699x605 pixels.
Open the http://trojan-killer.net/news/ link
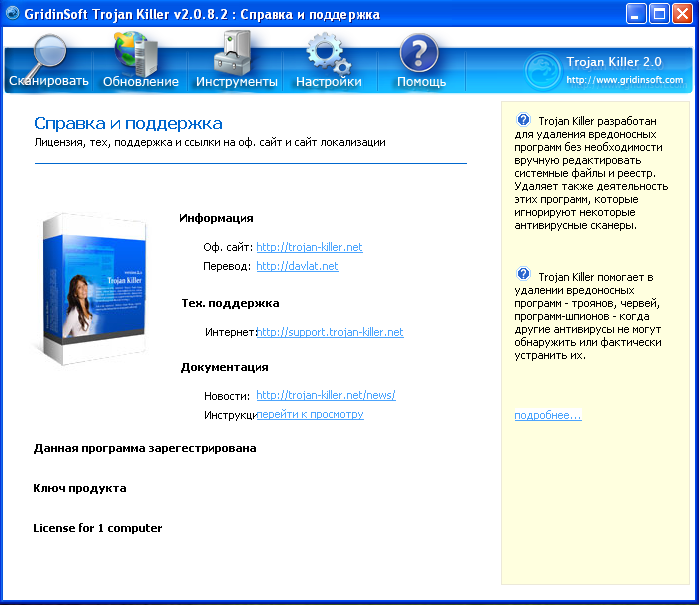pos(326,395)
